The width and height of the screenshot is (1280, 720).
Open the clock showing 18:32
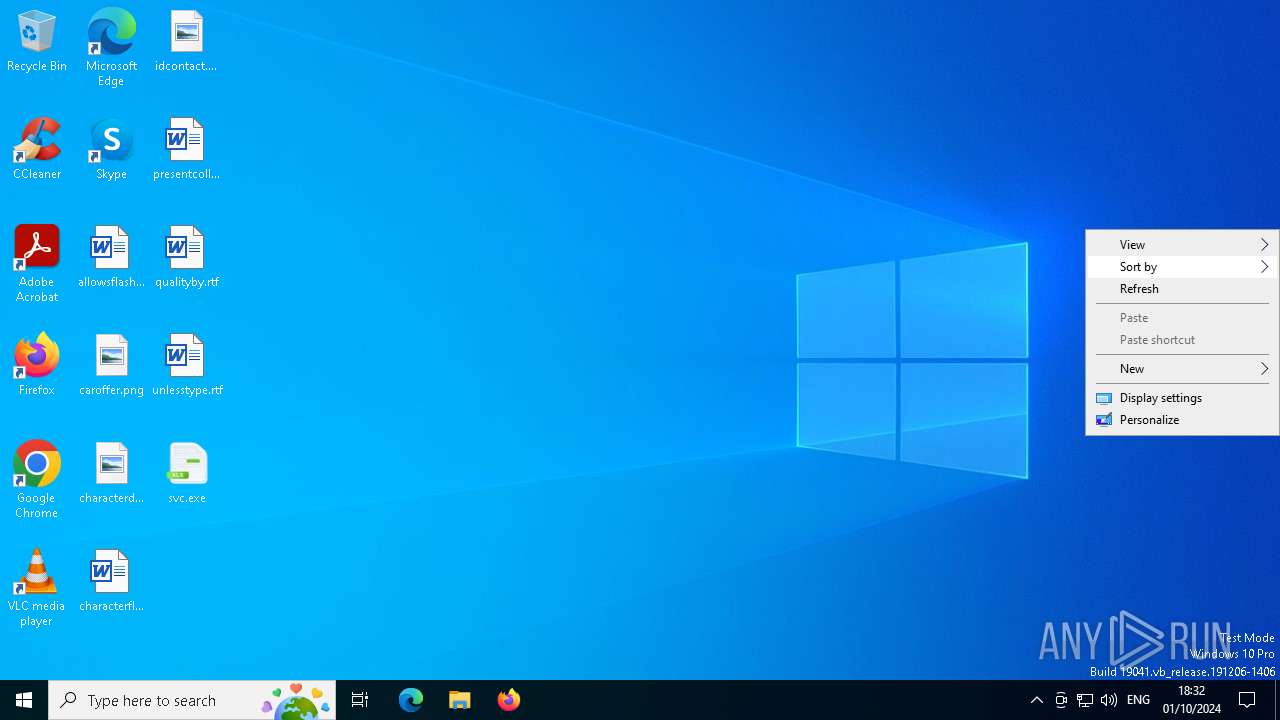point(1192,700)
